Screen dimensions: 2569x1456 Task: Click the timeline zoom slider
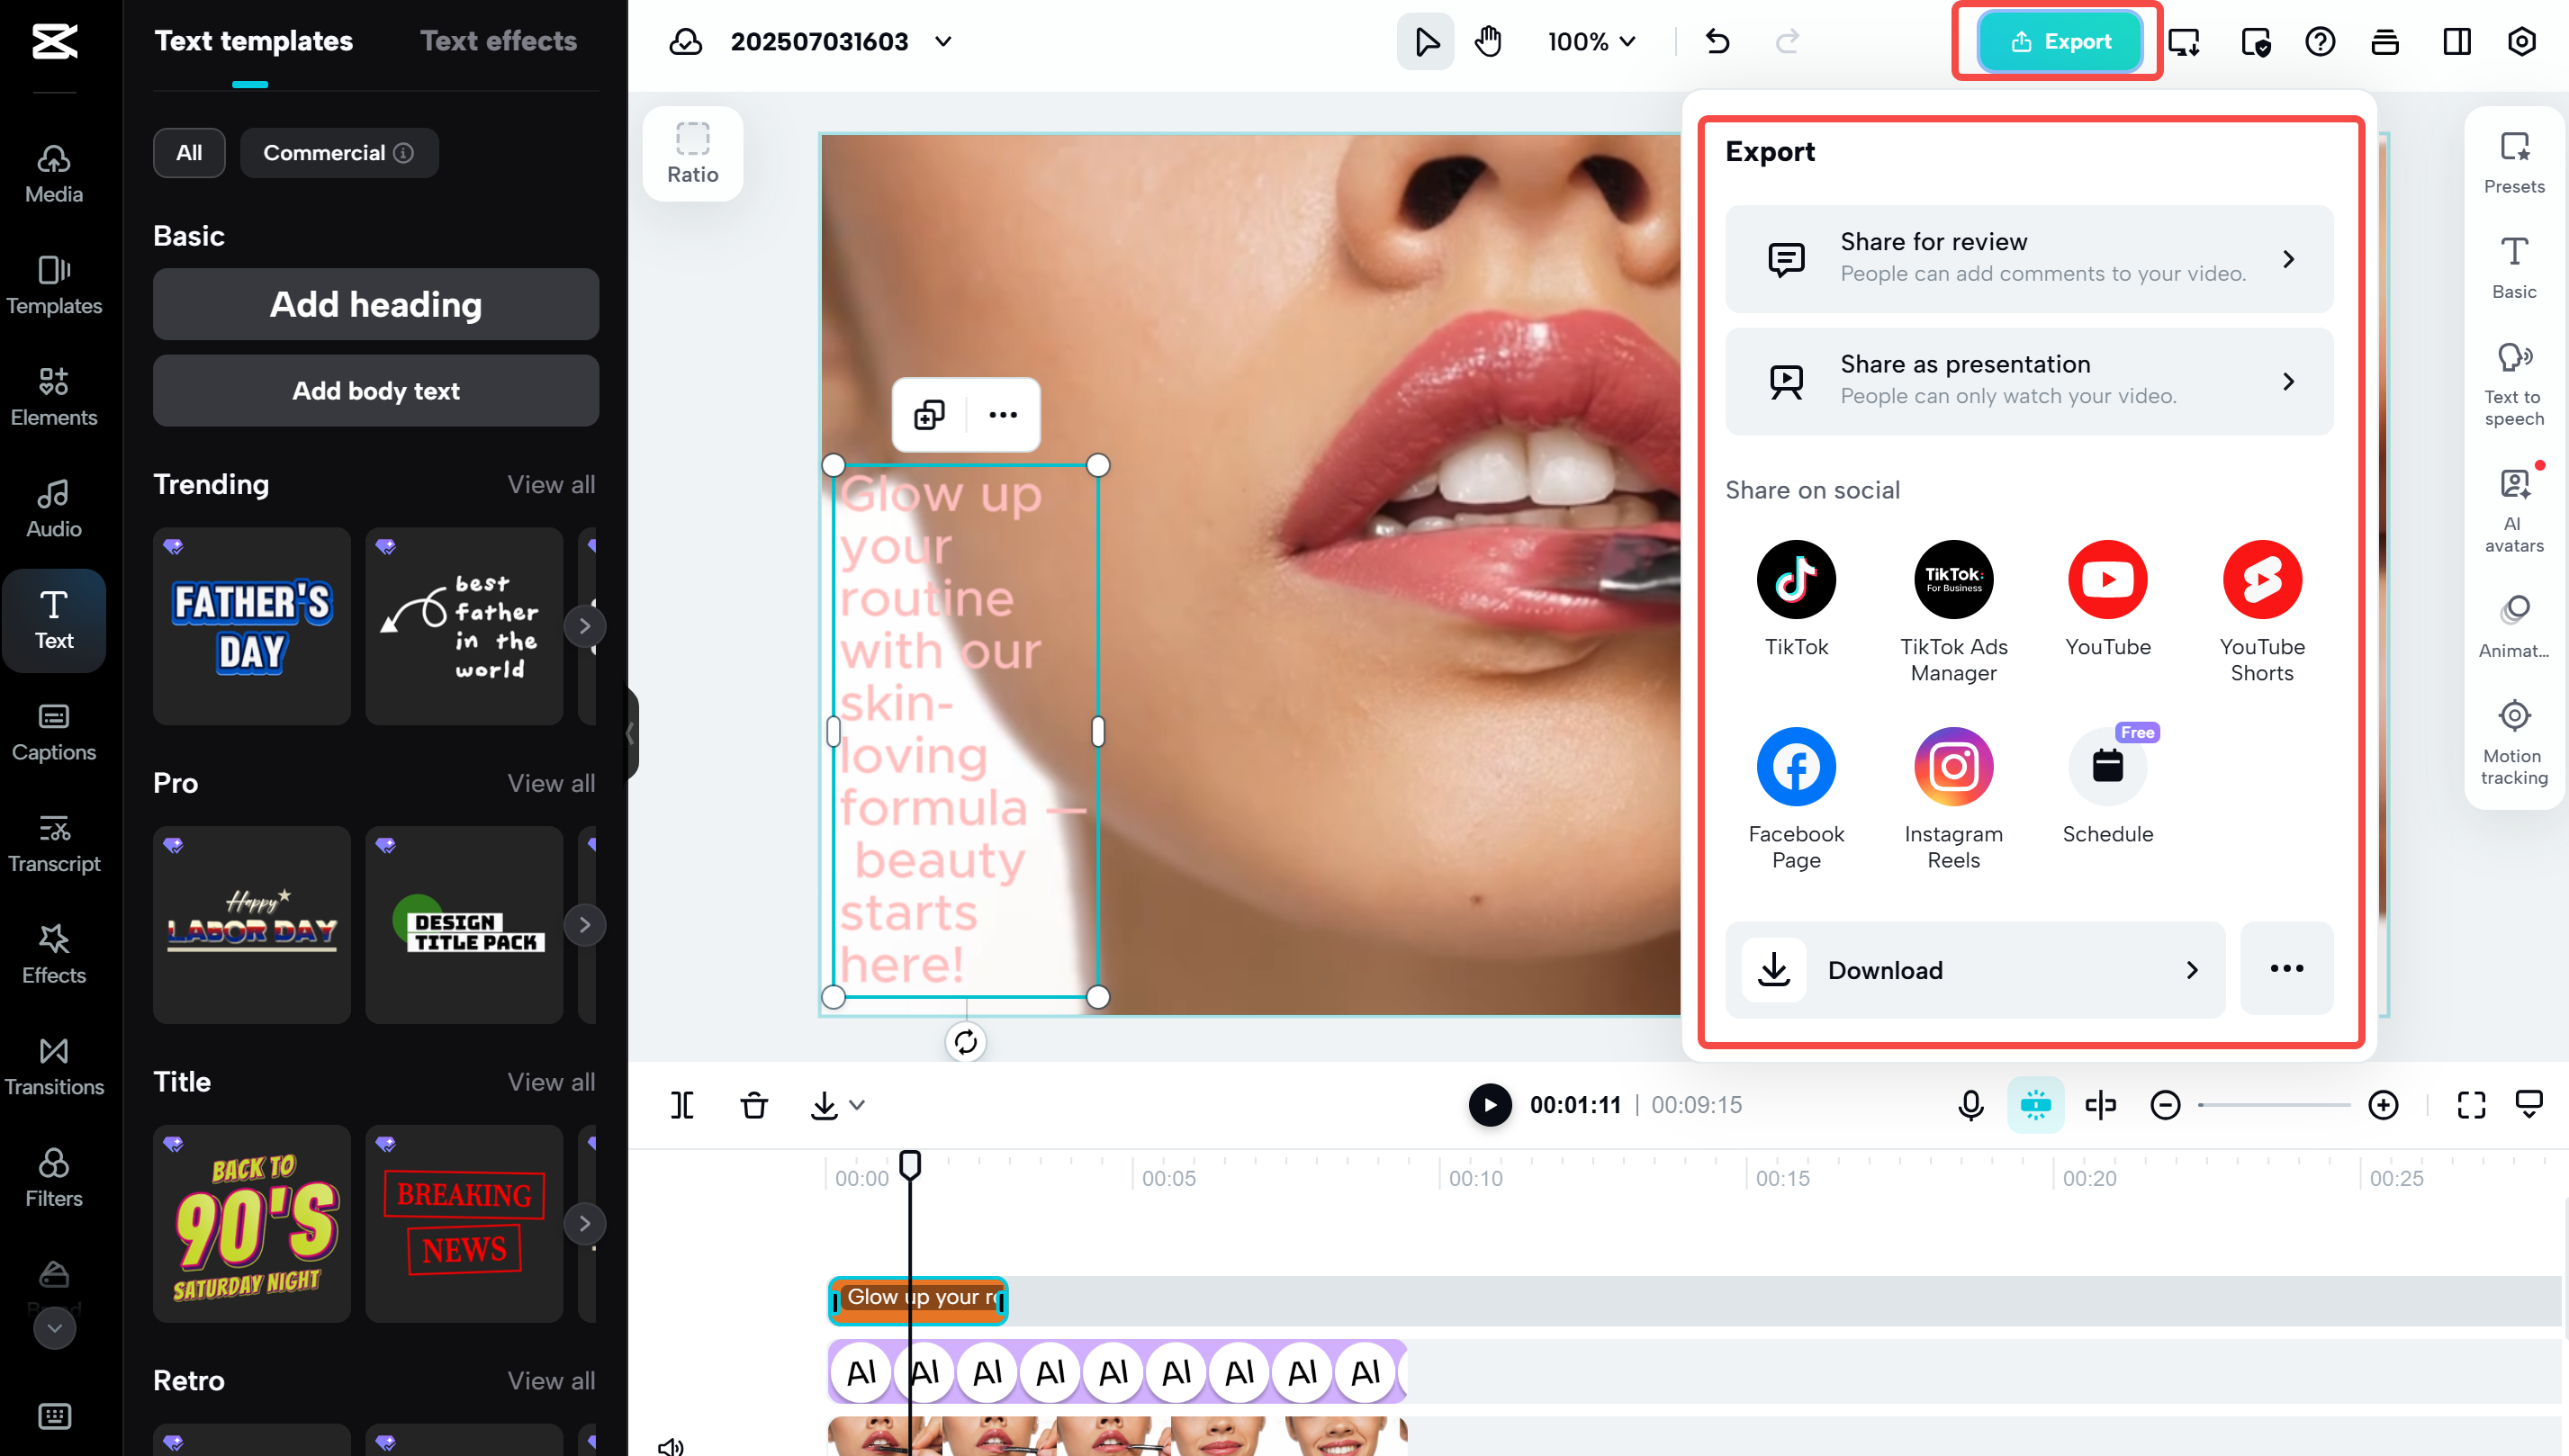2274,1105
